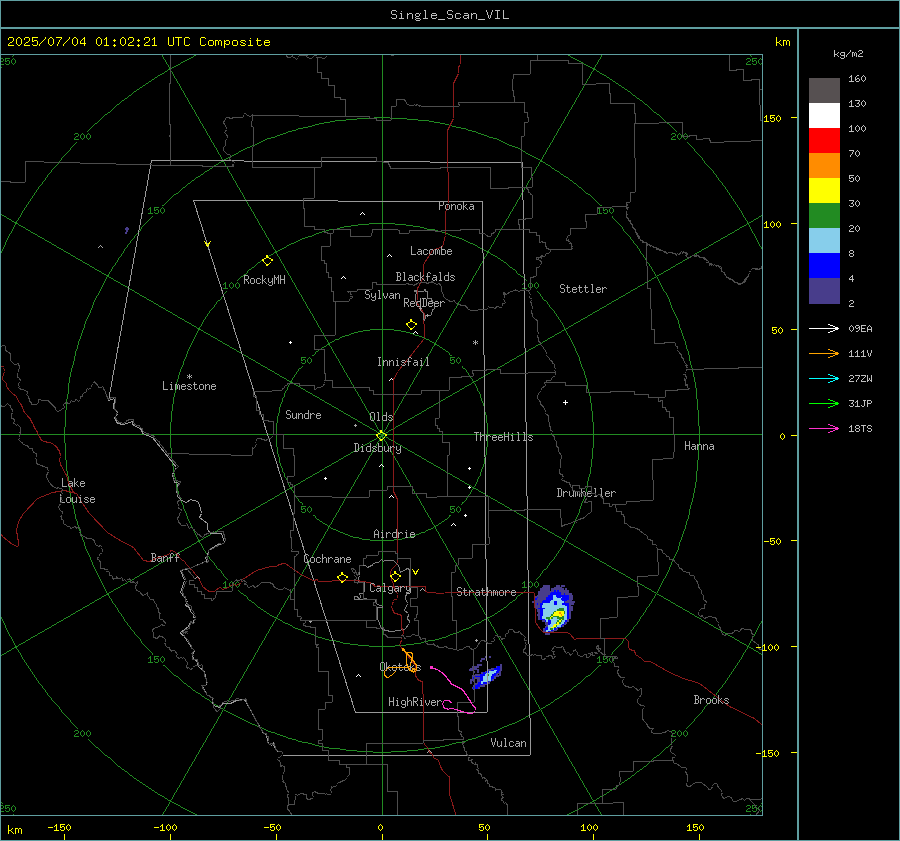Image resolution: width=900 pixels, height=841 pixels.
Task: Click the yellow diamond marker at Cochrane
Action: tap(343, 578)
